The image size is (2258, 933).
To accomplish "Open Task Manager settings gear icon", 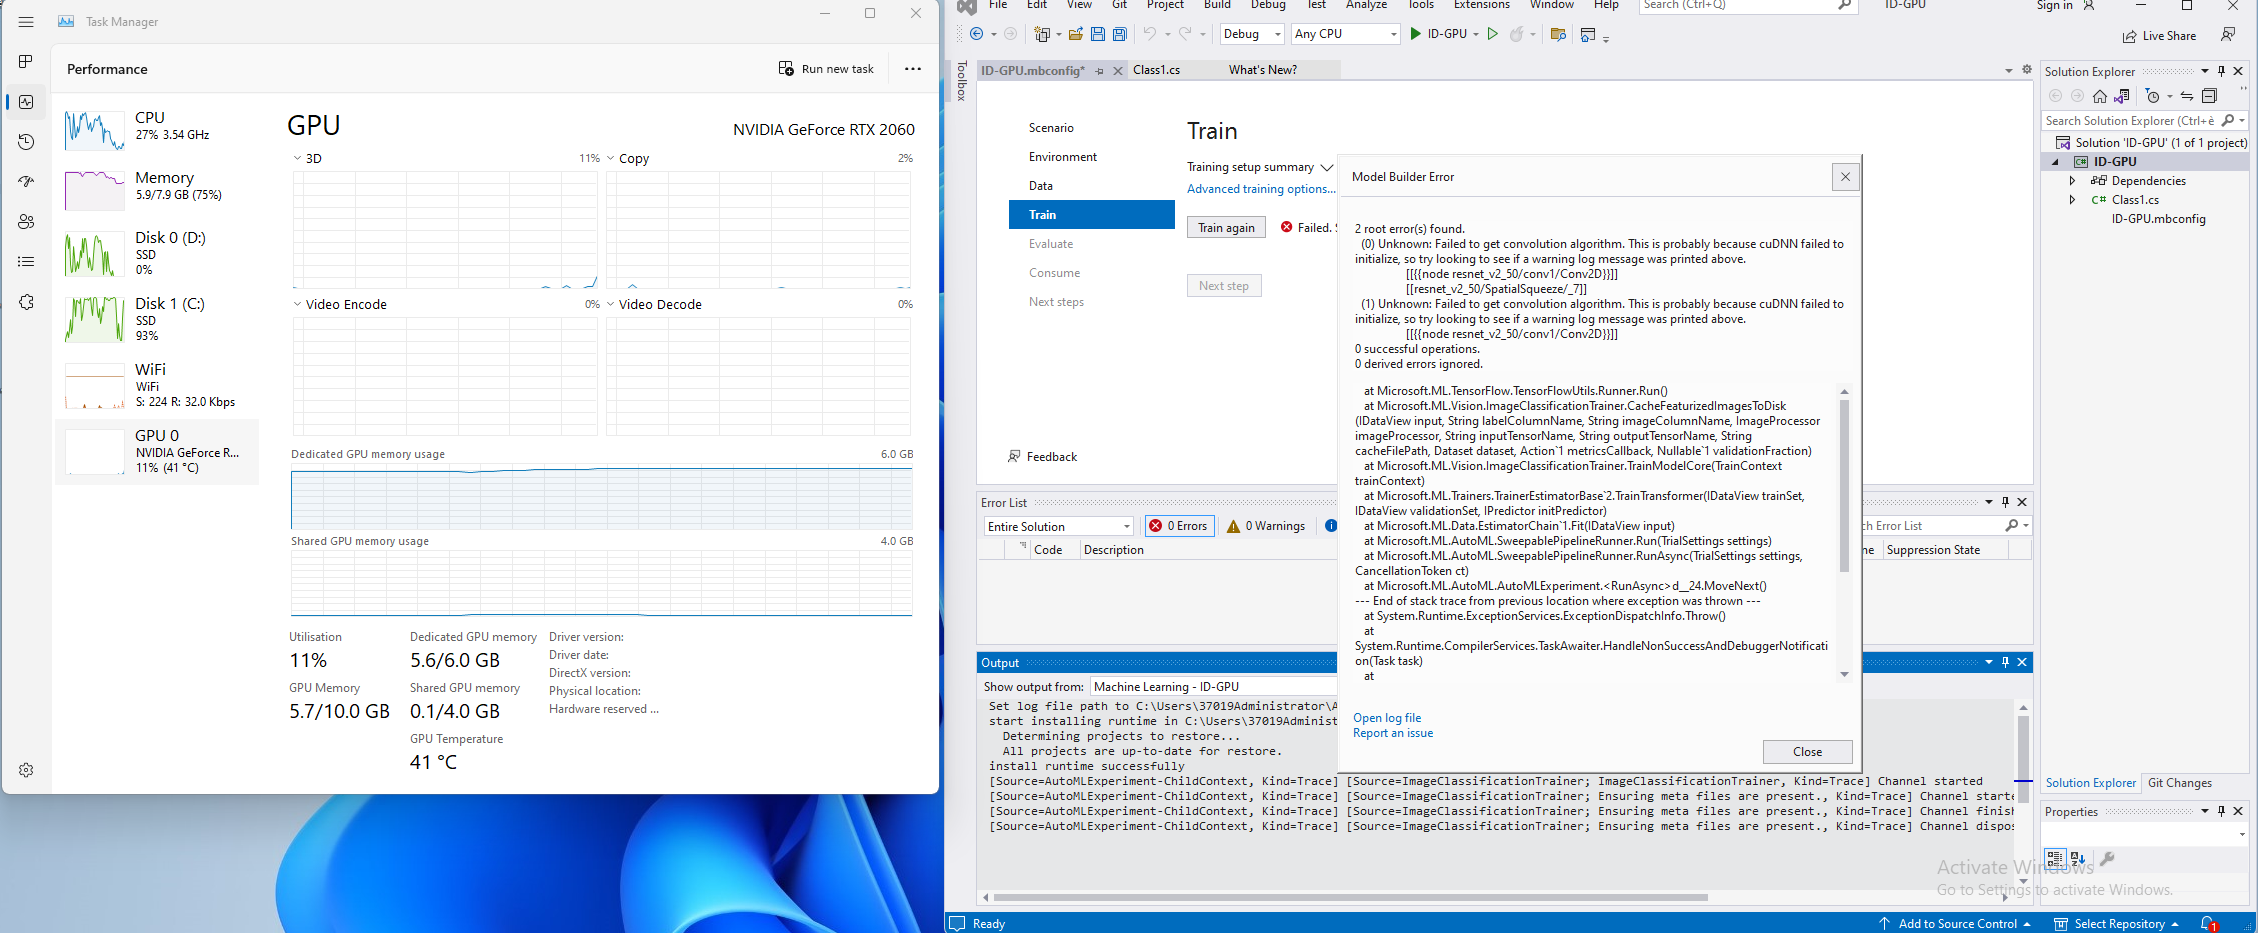I will pos(26,770).
